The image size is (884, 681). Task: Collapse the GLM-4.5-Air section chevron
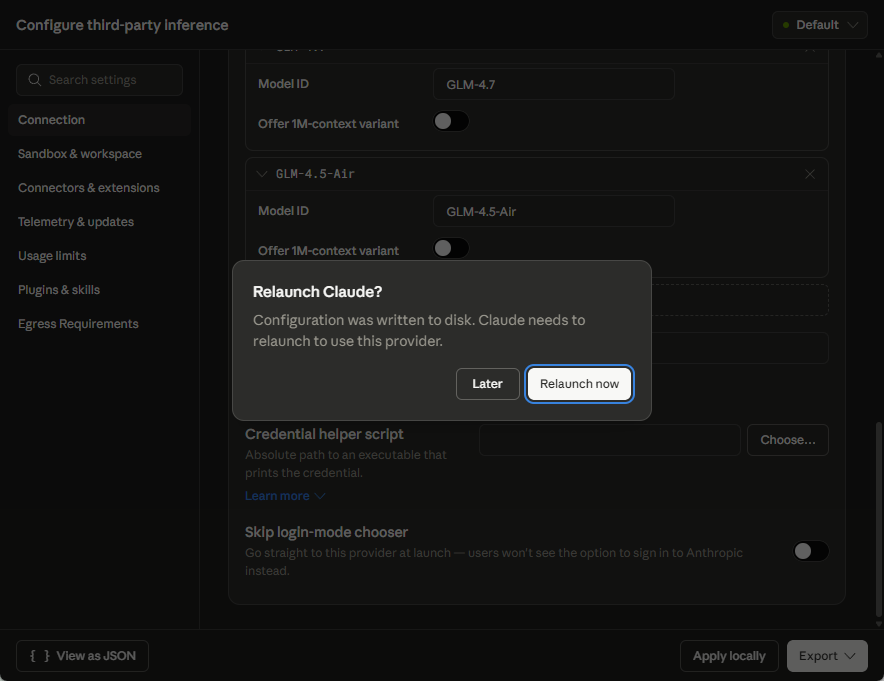click(x=262, y=174)
